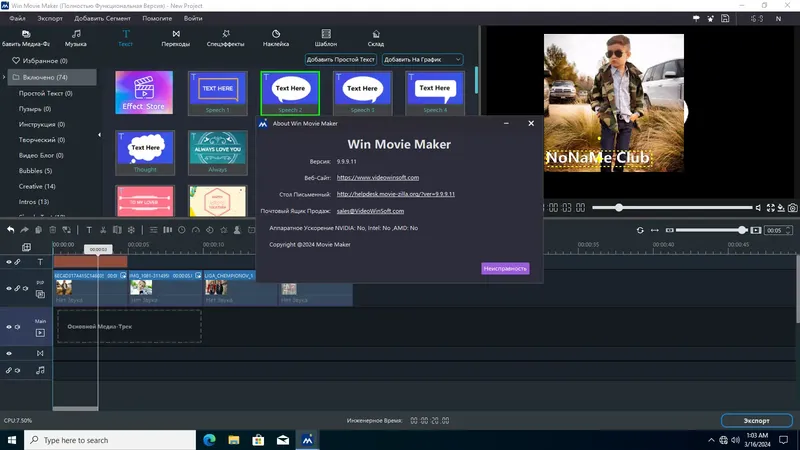Select the Thought text template thumbnail
800x450 pixels.
tap(145, 153)
